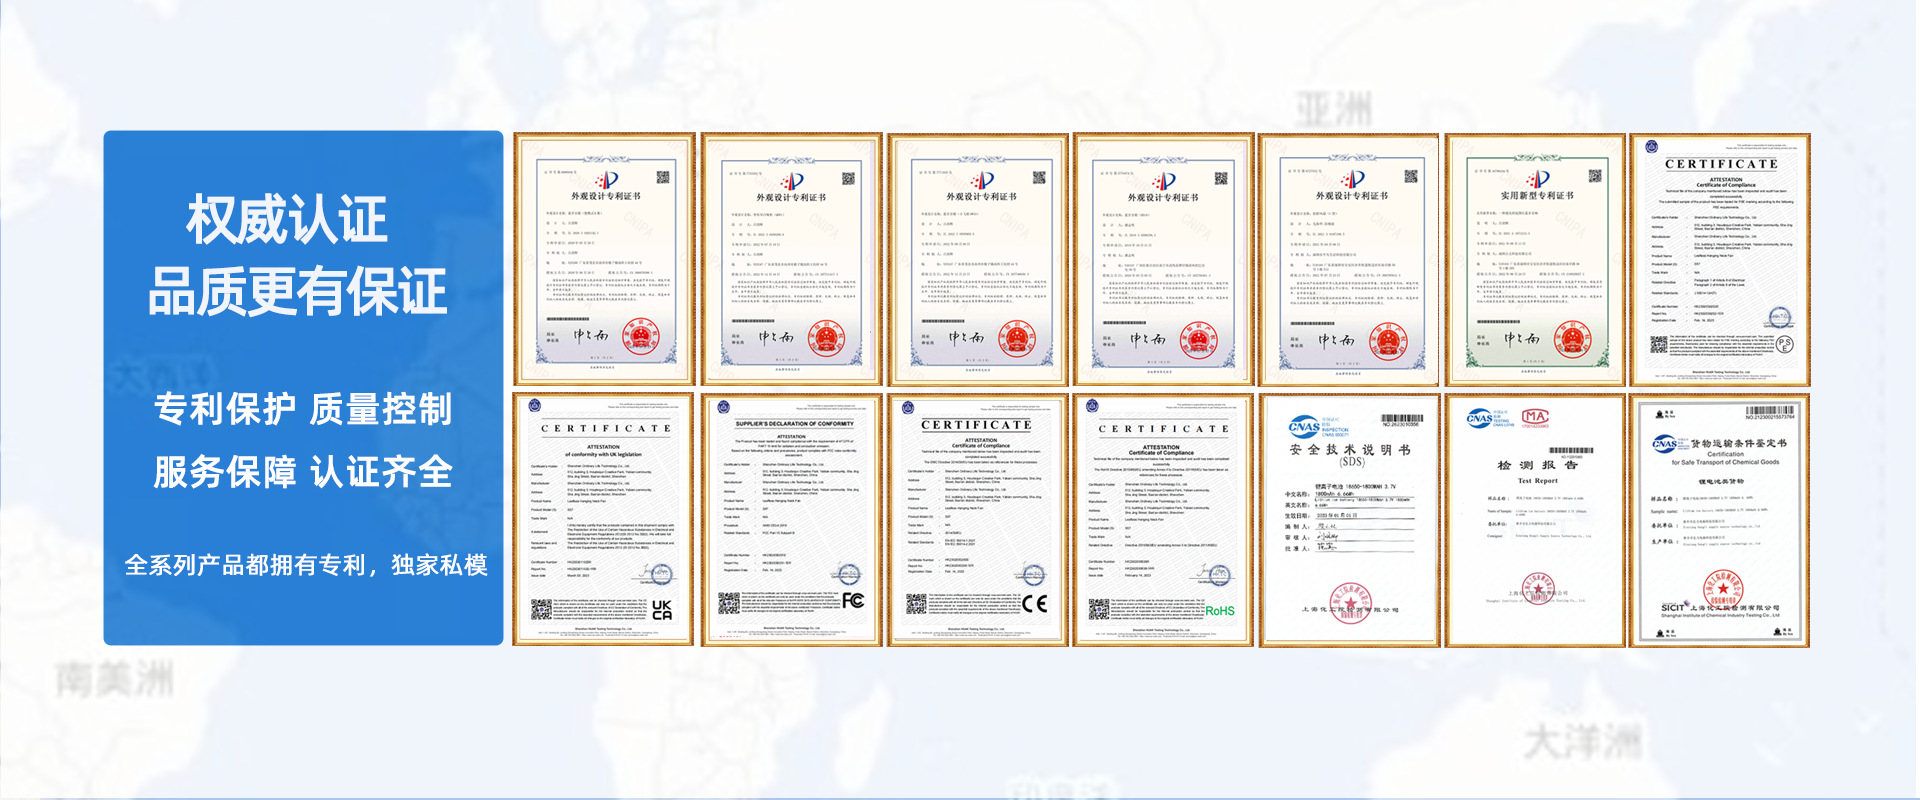Open the PSE Certificate of Compliance image
The width and height of the screenshot is (1920, 800).
[1720, 260]
